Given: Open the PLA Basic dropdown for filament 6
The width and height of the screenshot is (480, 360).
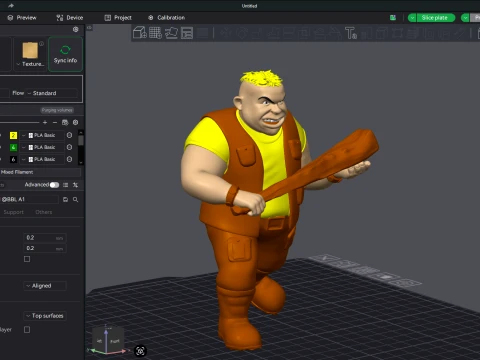Looking at the screenshot, I should click(x=43, y=159).
